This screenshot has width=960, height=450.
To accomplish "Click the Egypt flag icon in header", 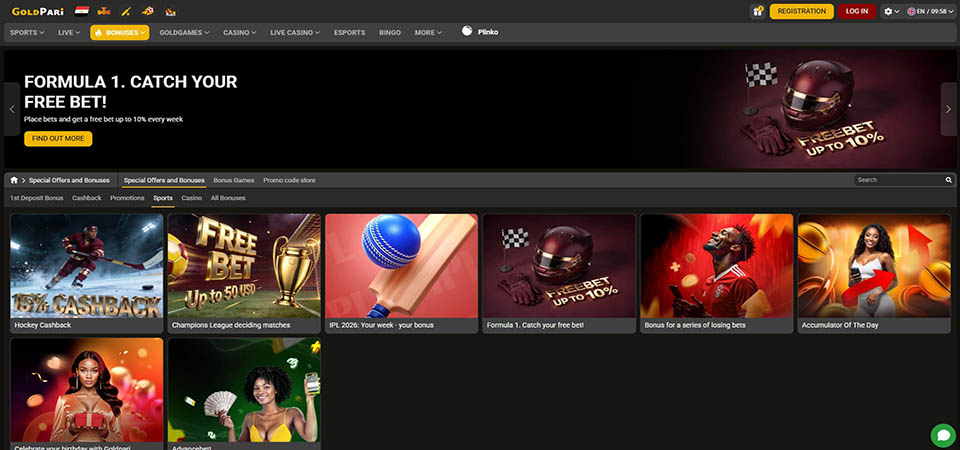I will [x=81, y=11].
